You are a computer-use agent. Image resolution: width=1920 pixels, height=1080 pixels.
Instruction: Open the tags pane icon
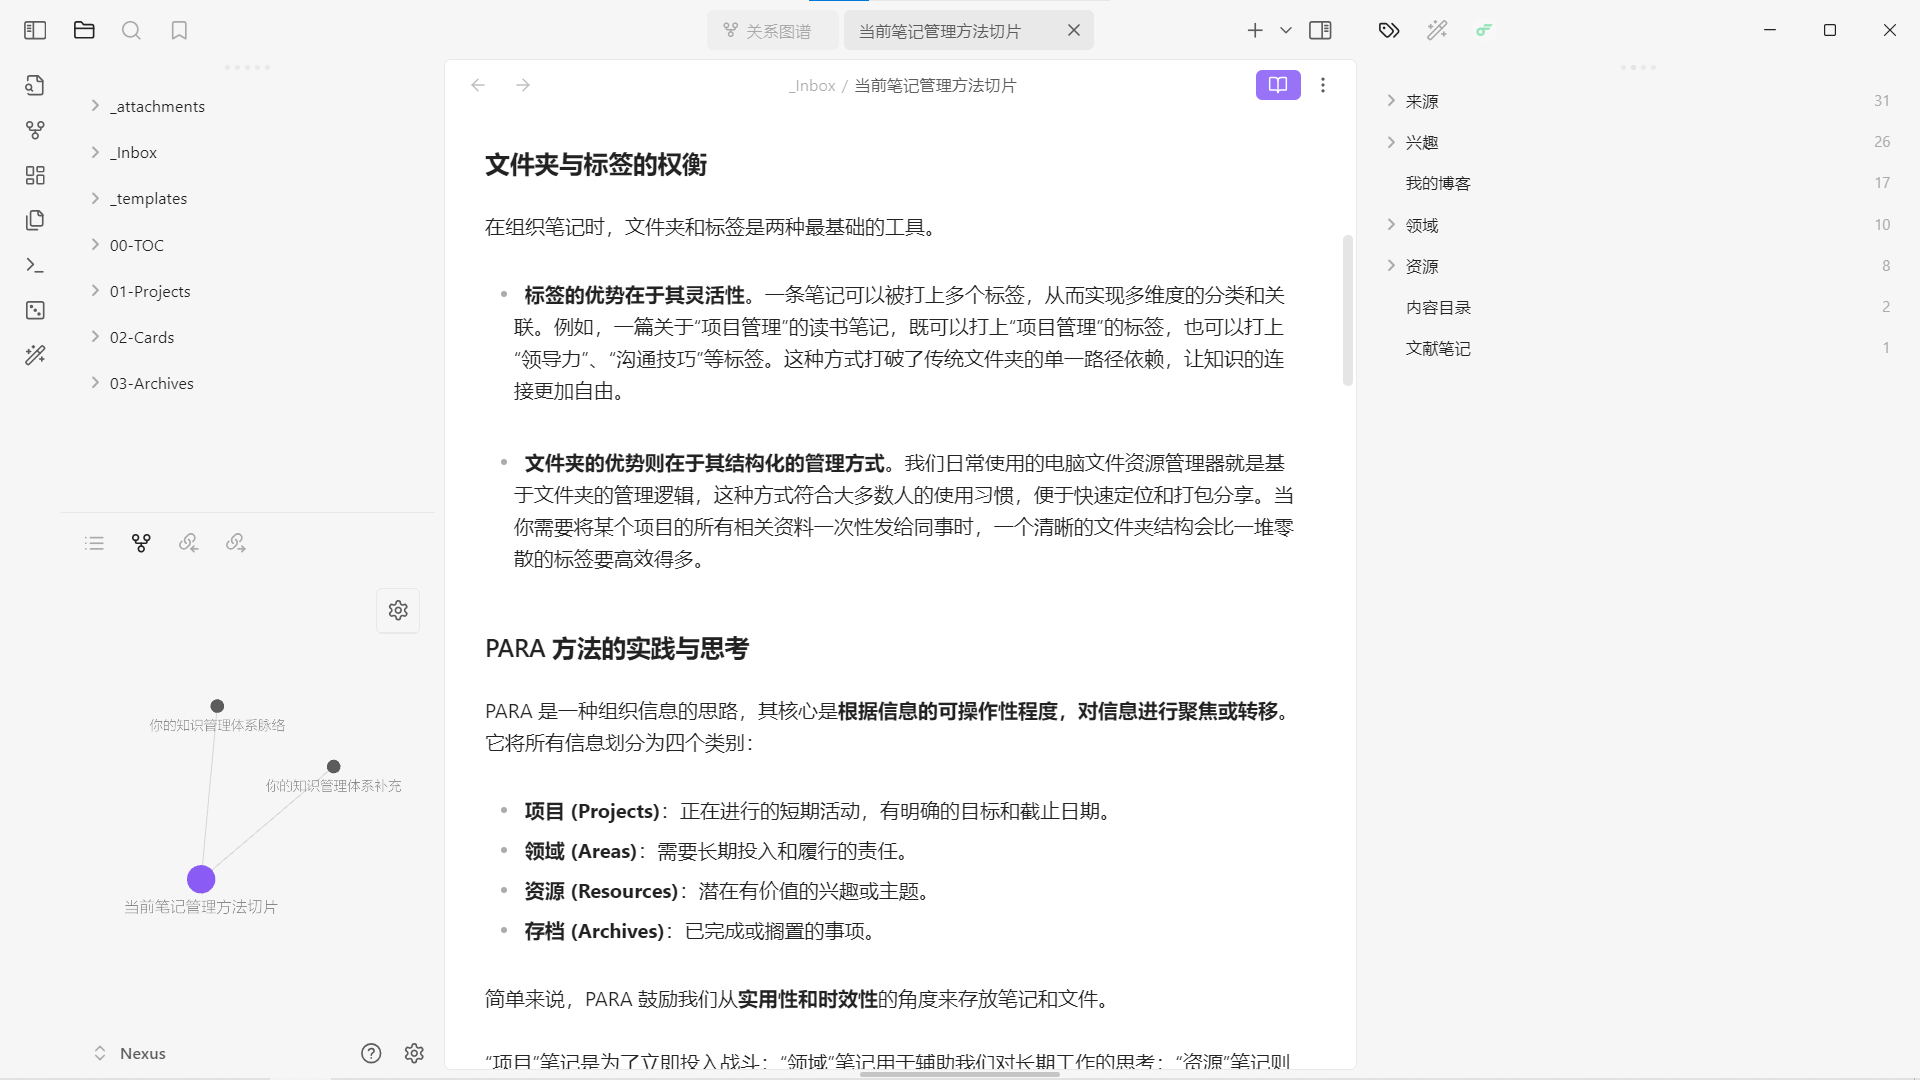(x=1389, y=30)
